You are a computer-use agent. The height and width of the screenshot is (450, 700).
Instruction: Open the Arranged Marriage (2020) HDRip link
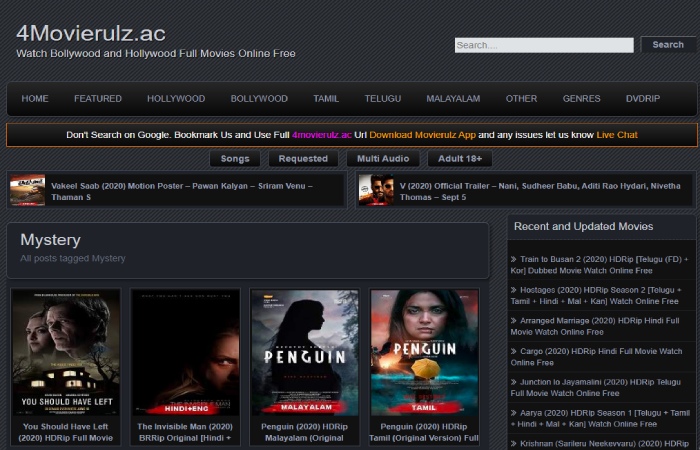(x=595, y=326)
